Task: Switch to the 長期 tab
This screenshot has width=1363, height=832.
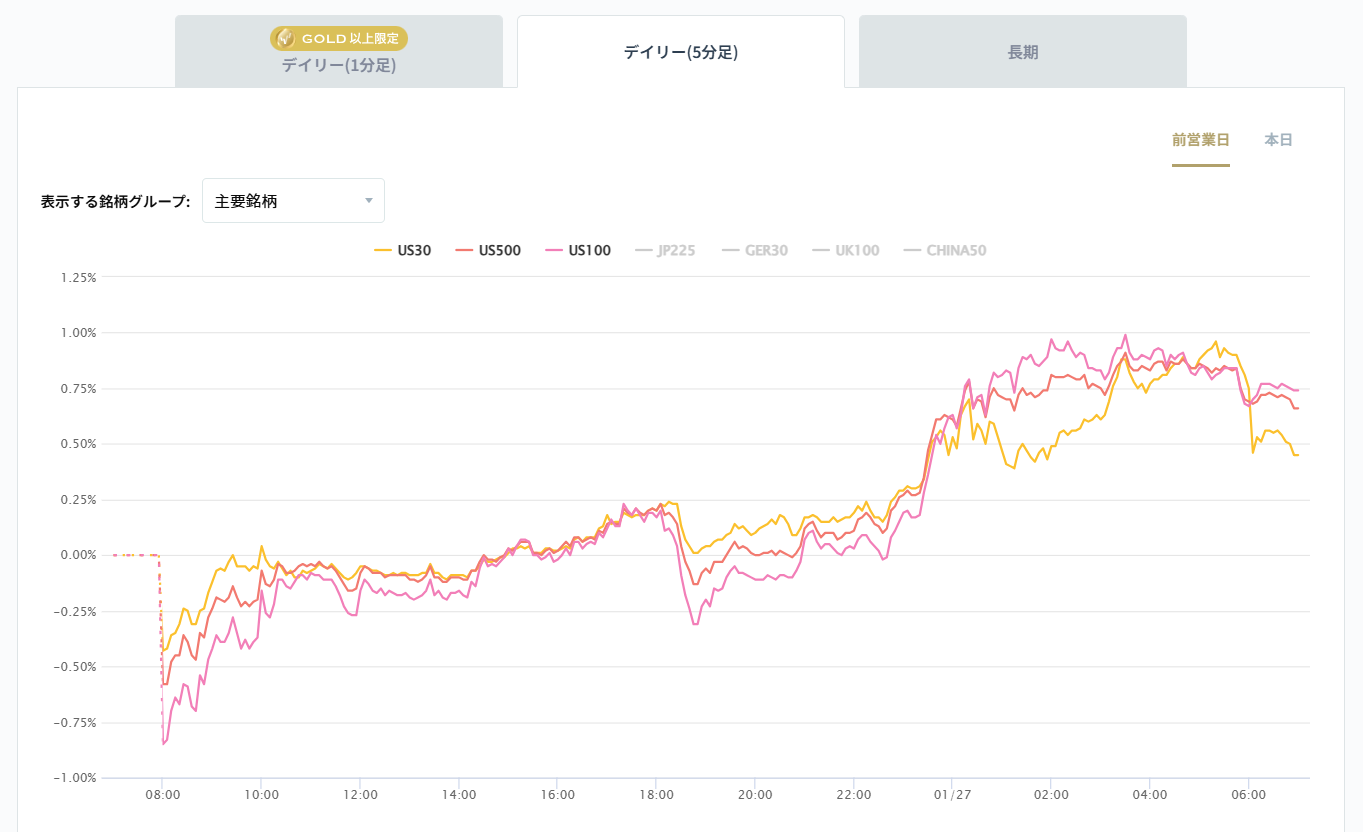Action: (1022, 53)
